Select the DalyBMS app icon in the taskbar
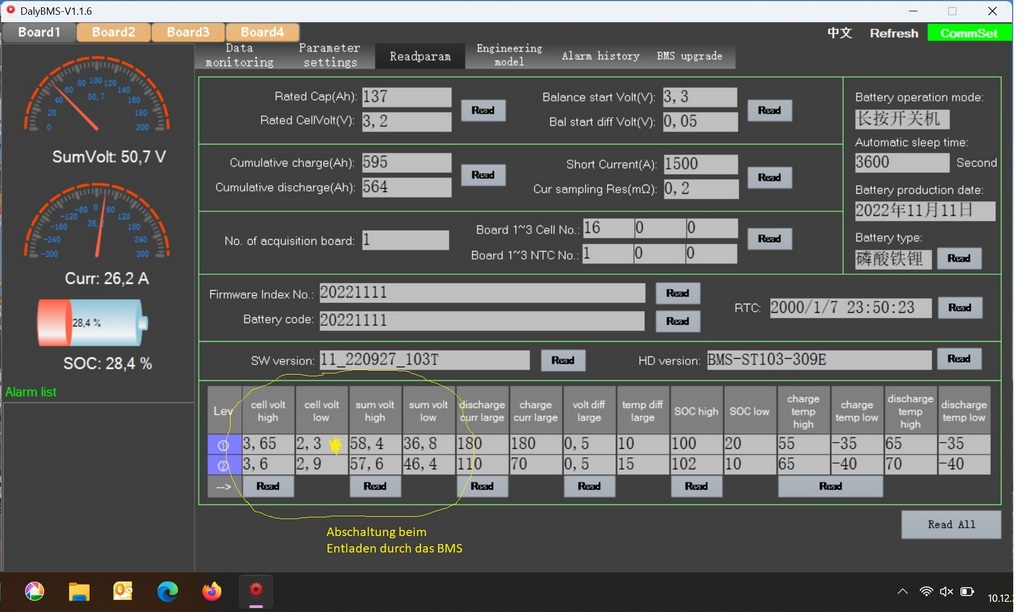This screenshot has height=612, width=1024. 256,591
